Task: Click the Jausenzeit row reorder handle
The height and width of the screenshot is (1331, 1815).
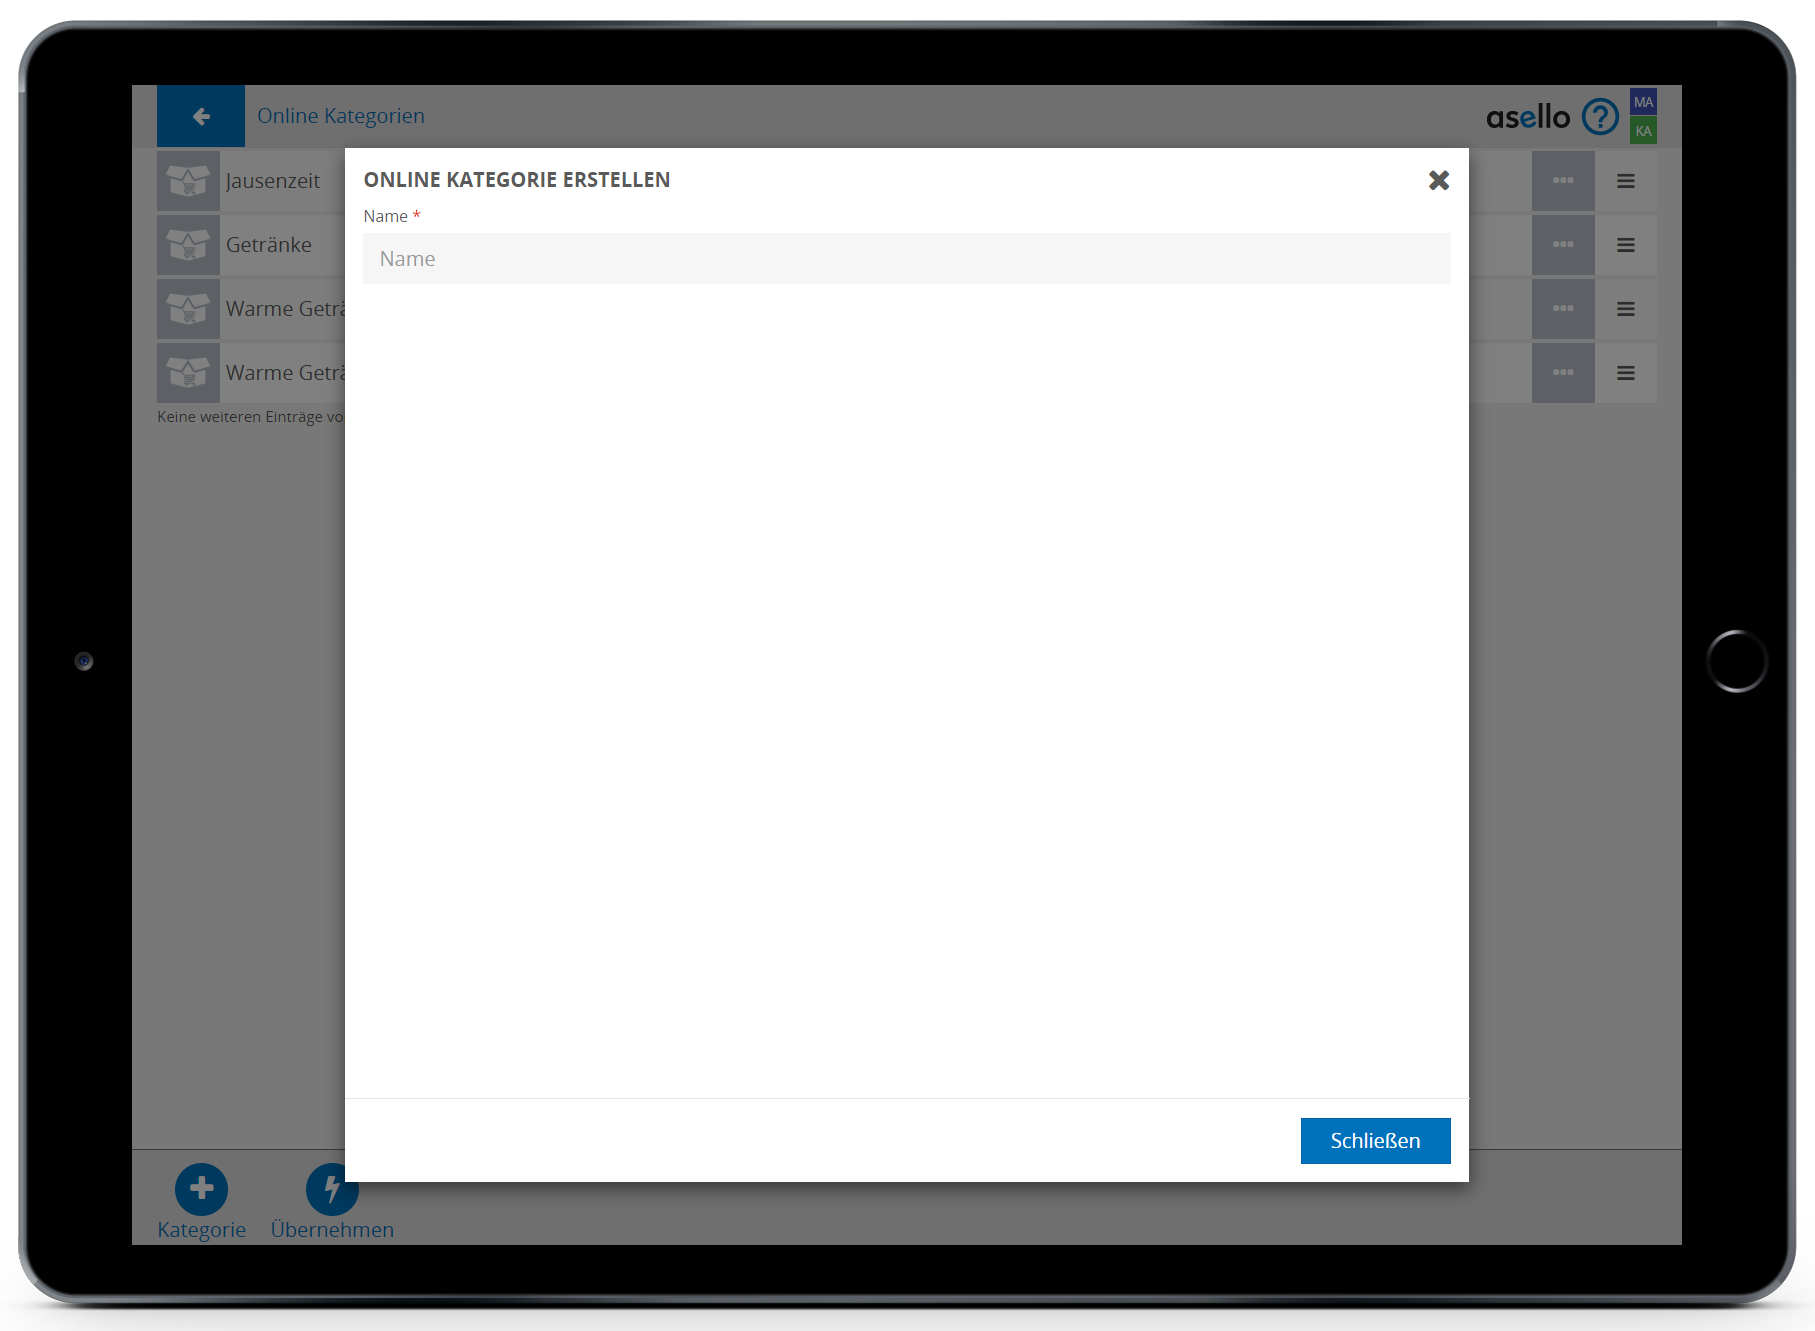Action: (x=1626, y=181)
